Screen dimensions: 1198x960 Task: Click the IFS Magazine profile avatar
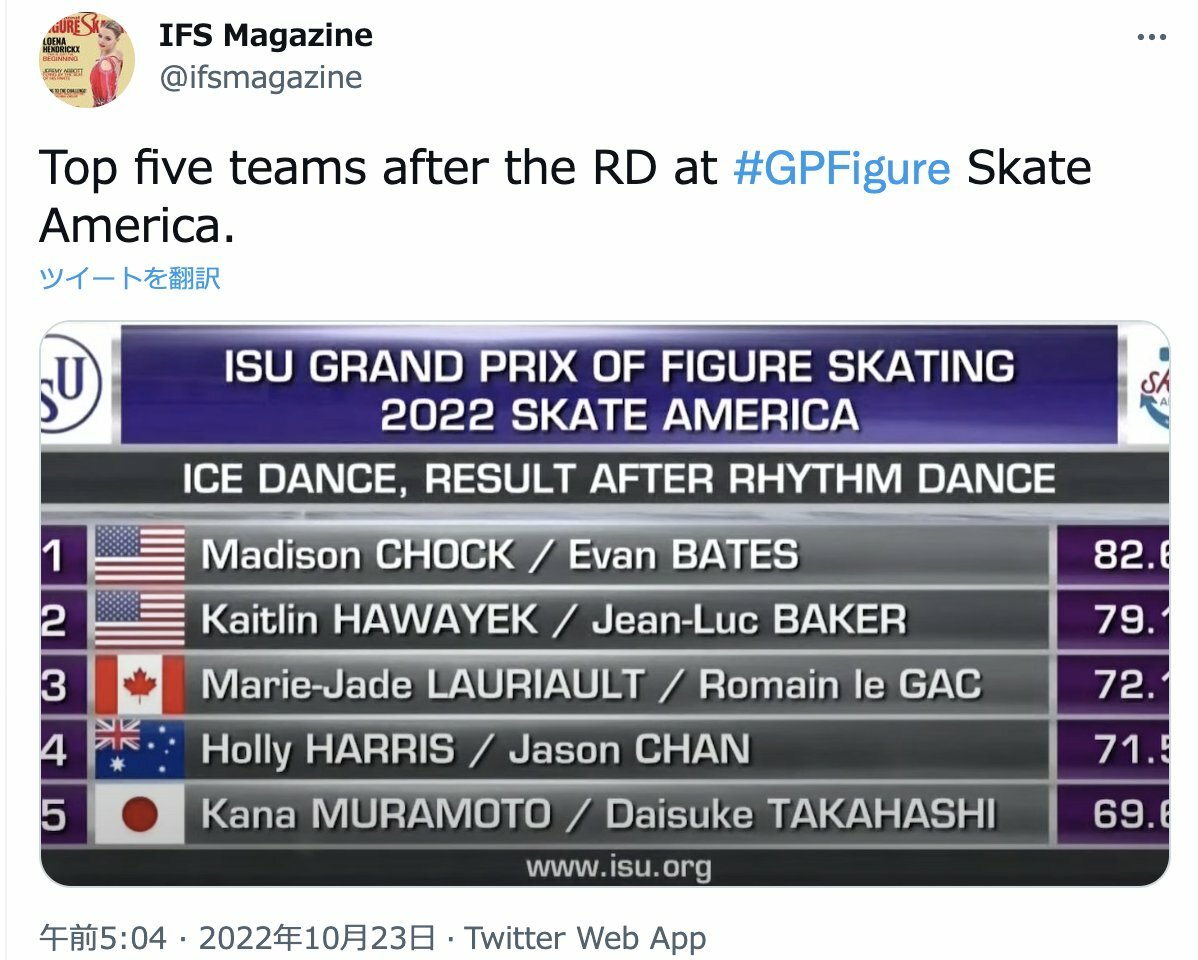(87, 59)
